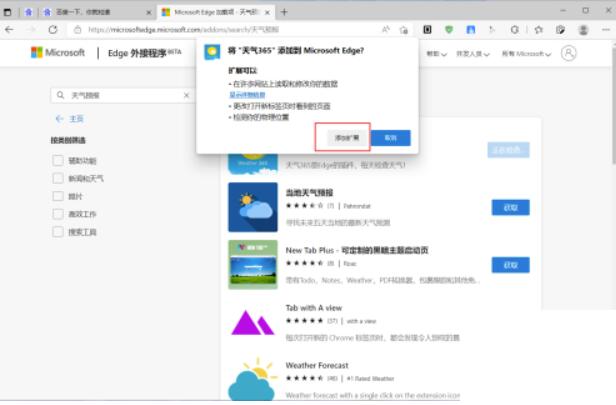This screenshot has width=616, height=405.
Task: Click the 当地天气预报 extension thumbnail
Action: coord(253,207)
